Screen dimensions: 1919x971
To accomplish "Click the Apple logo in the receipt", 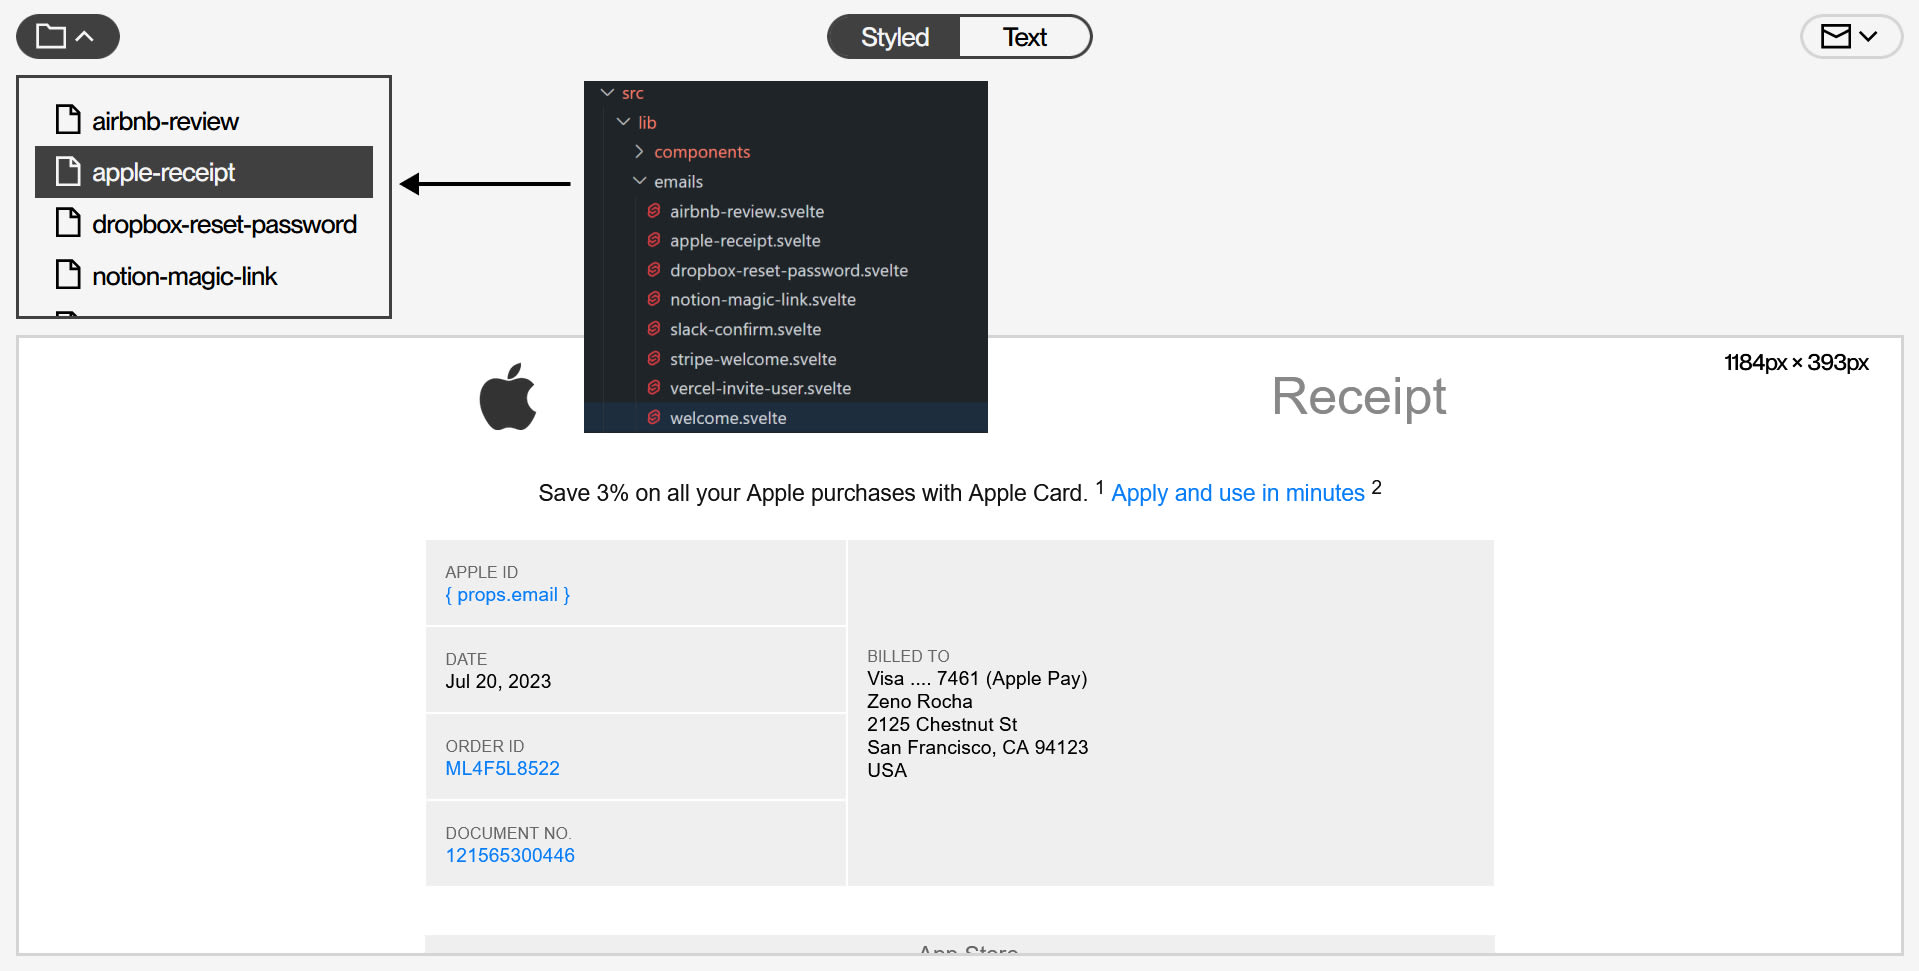I will (508, 396).
